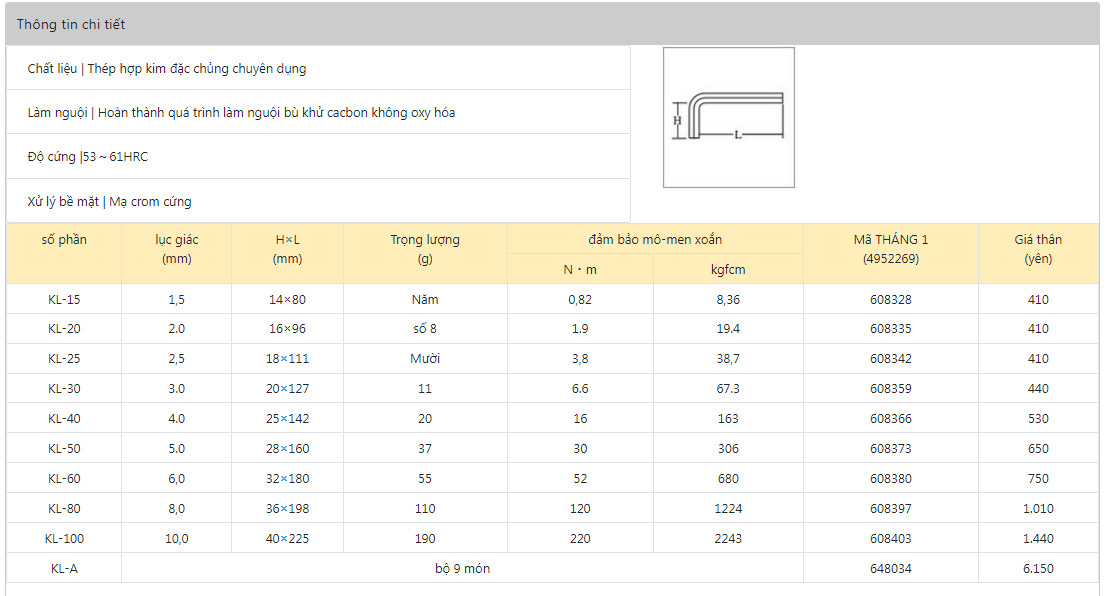The height and width of the screenshot is (596, 1109).
Task: Click product code 608359 in the table
Action: pyautogui.click(x=890, y=389)
